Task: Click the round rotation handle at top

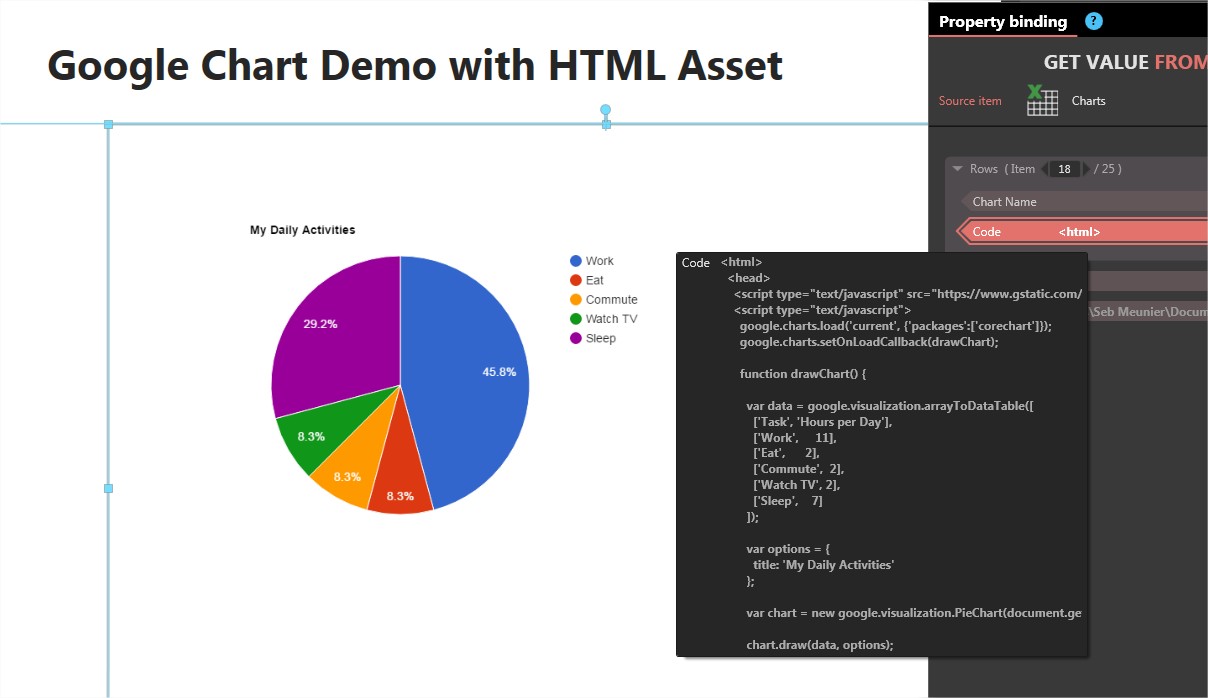Action: (x=605, y=109)
